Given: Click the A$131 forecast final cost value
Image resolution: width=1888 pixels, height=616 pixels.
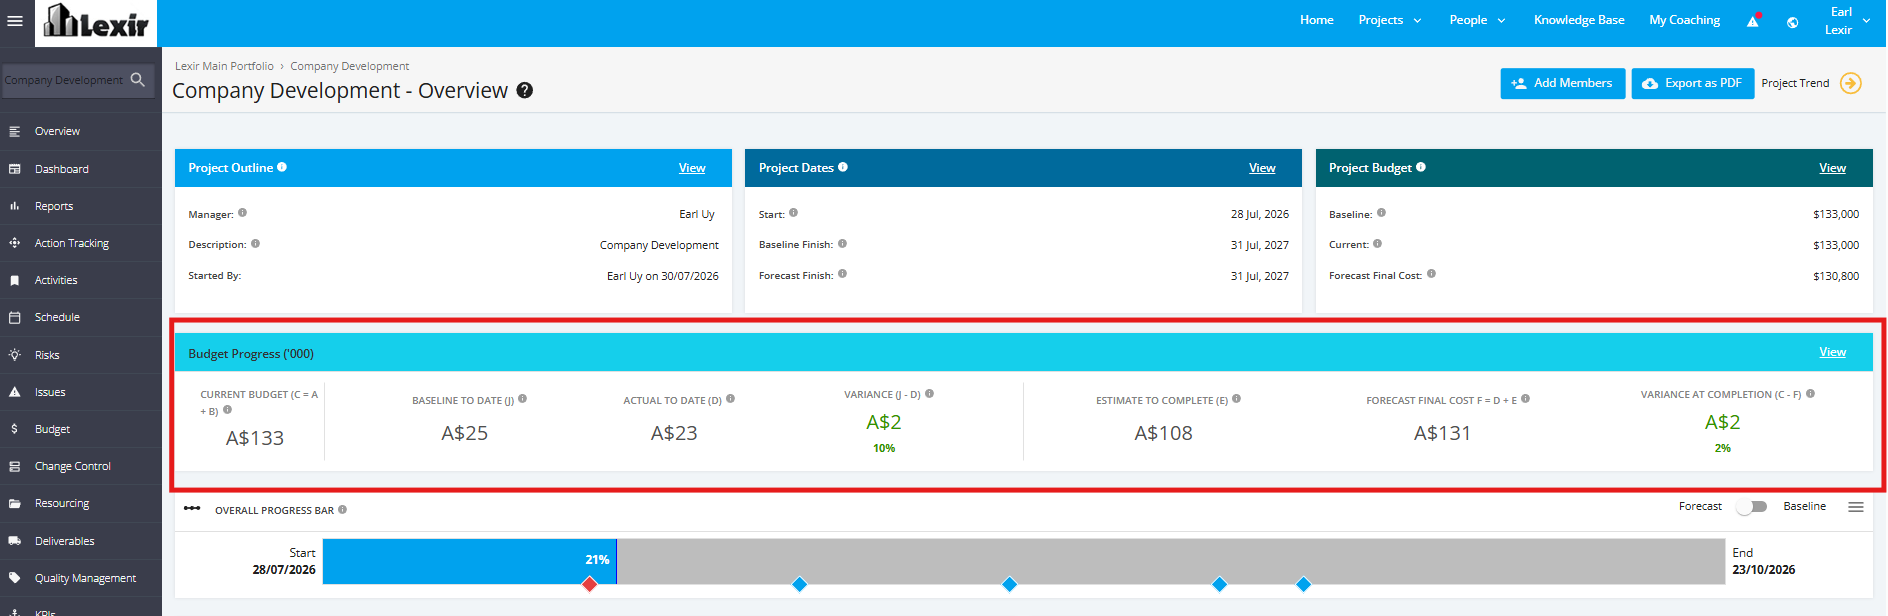Looking at the screenshot, I should (x=1442, y=433).
